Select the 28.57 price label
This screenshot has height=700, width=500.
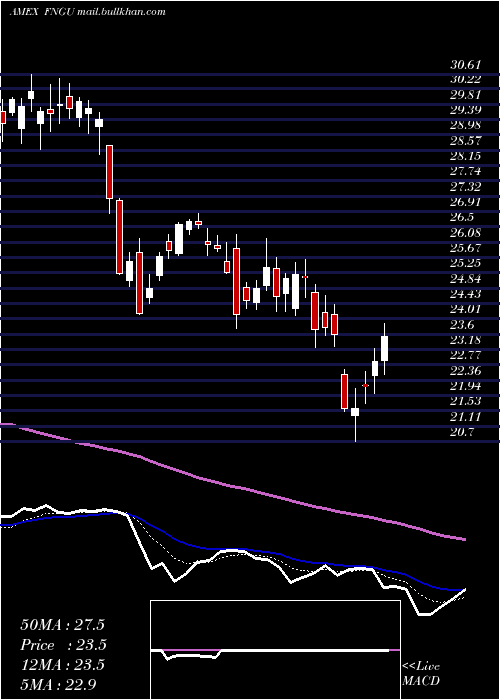click(x=466, y=141)
